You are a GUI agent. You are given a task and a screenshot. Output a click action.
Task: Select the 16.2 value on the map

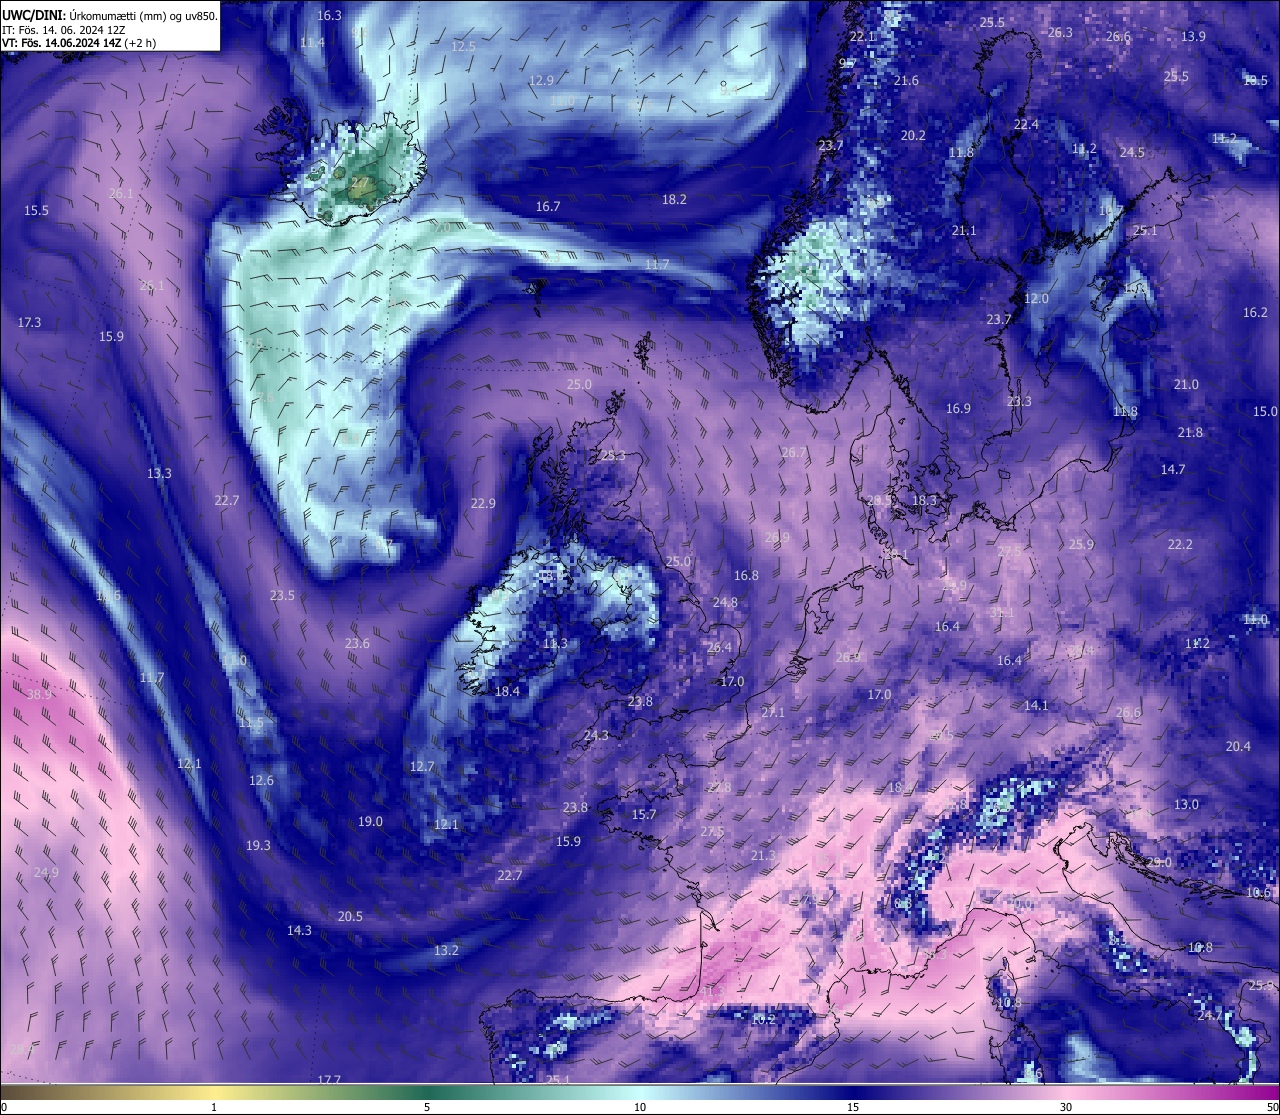pos(1255,313)
